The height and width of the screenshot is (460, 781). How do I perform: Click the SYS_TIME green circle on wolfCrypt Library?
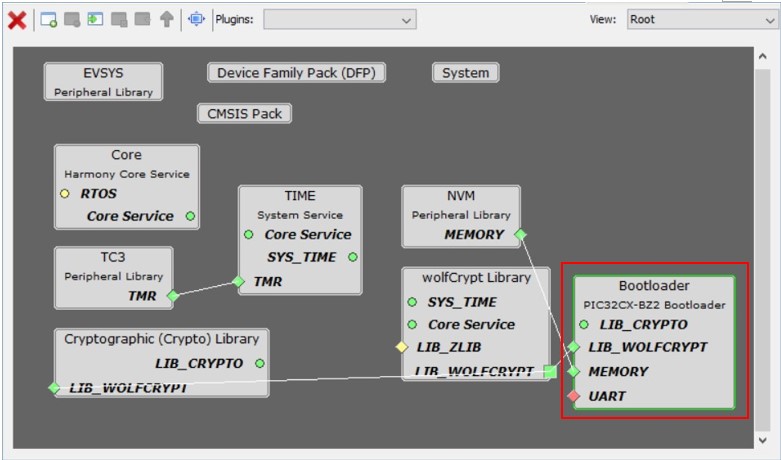pyautogui.click(x=412, y=302)
